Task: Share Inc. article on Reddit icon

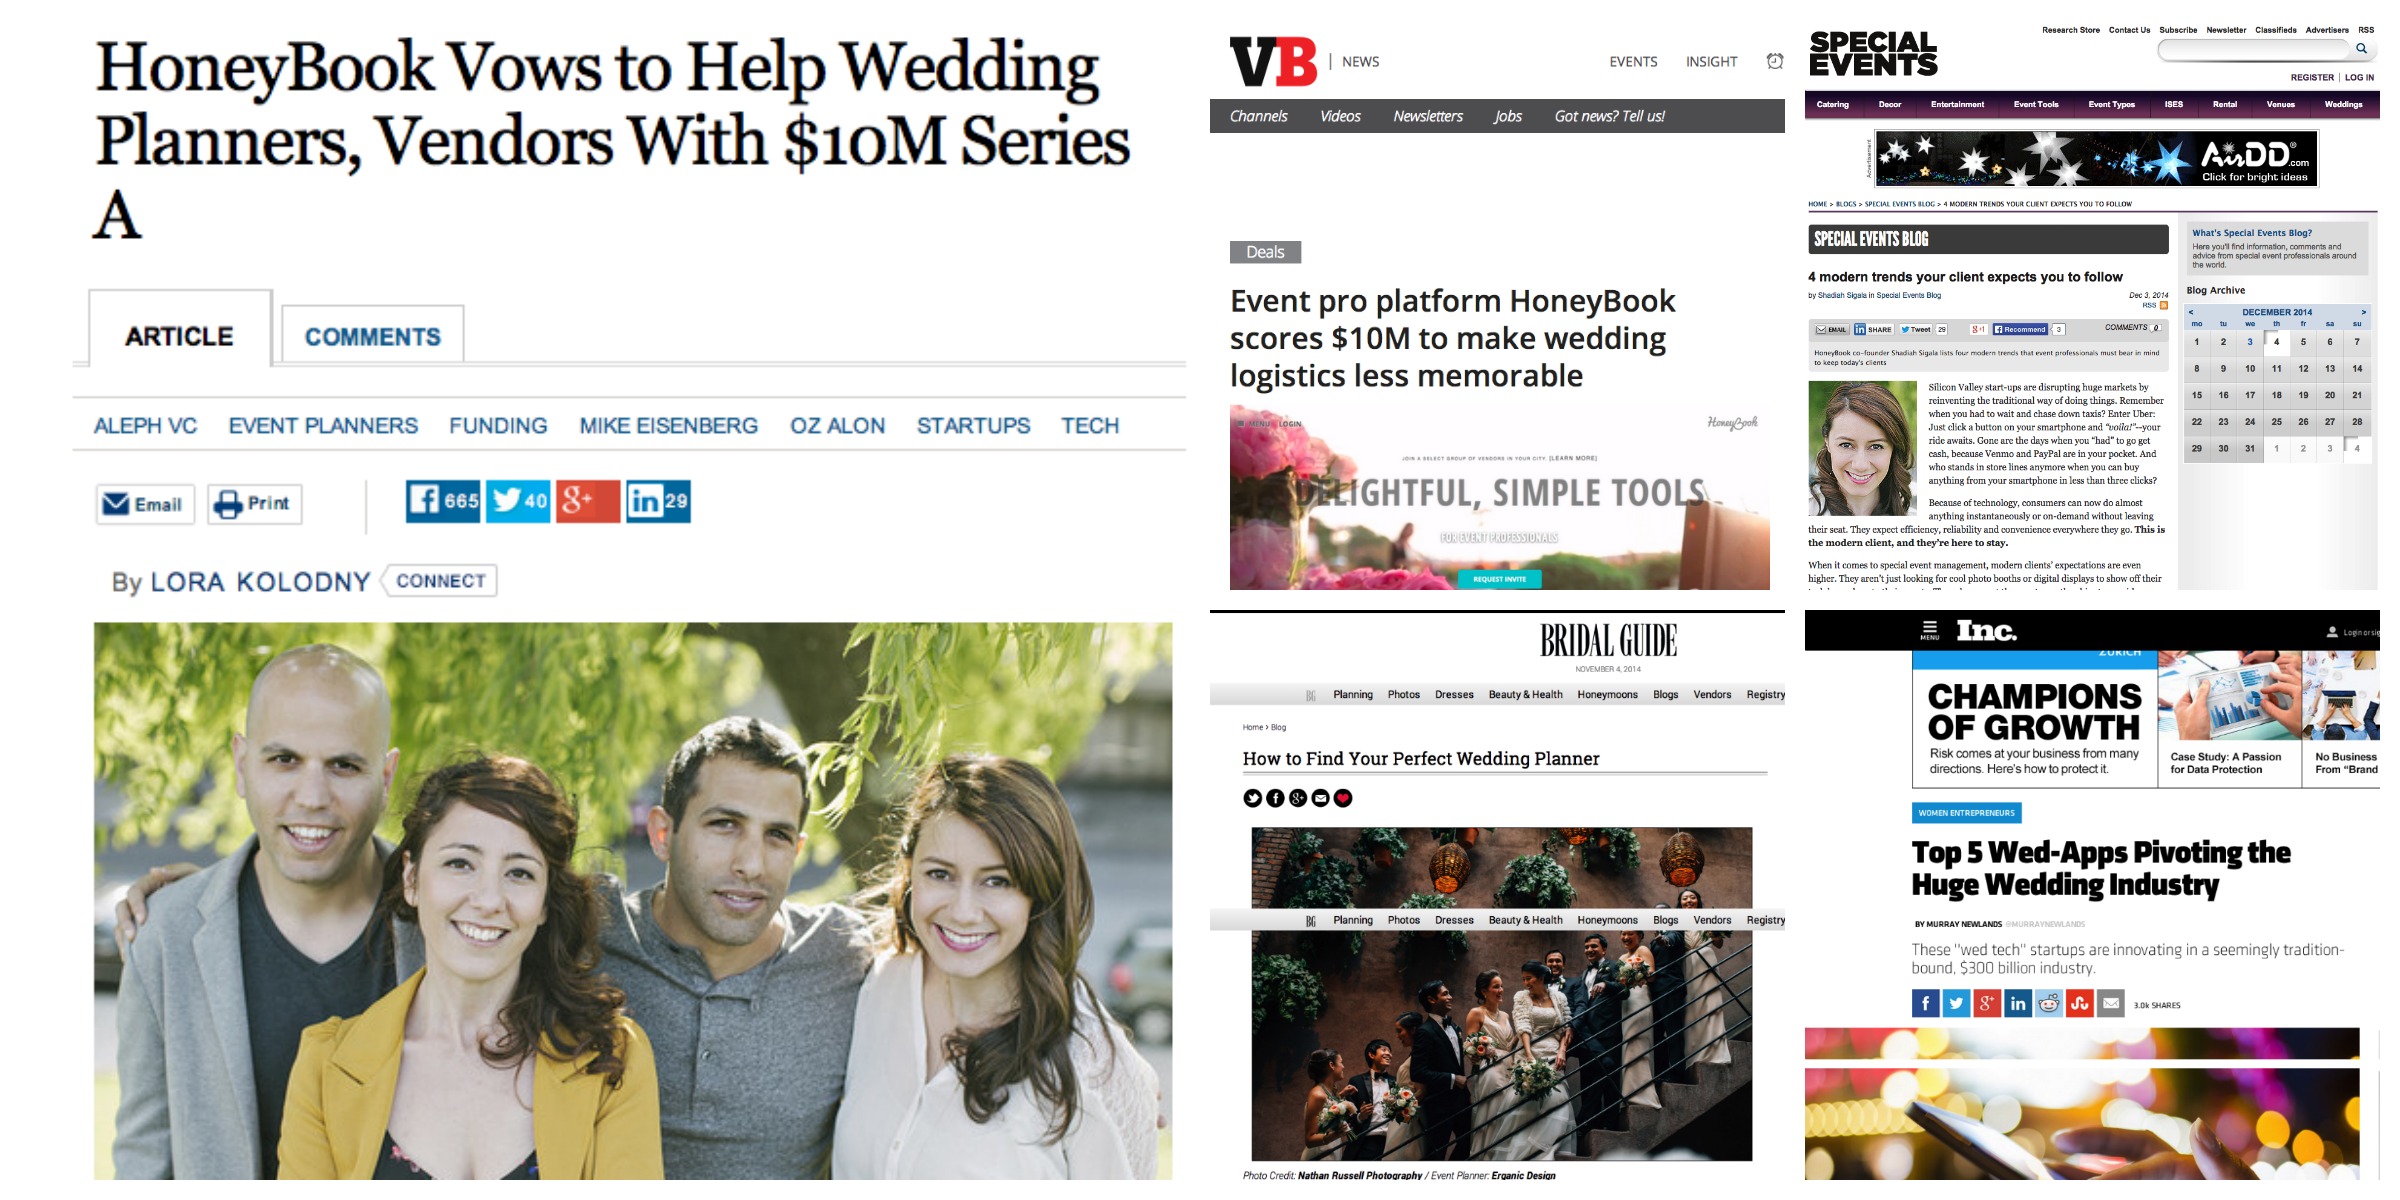Action: click(2049, 1003)
